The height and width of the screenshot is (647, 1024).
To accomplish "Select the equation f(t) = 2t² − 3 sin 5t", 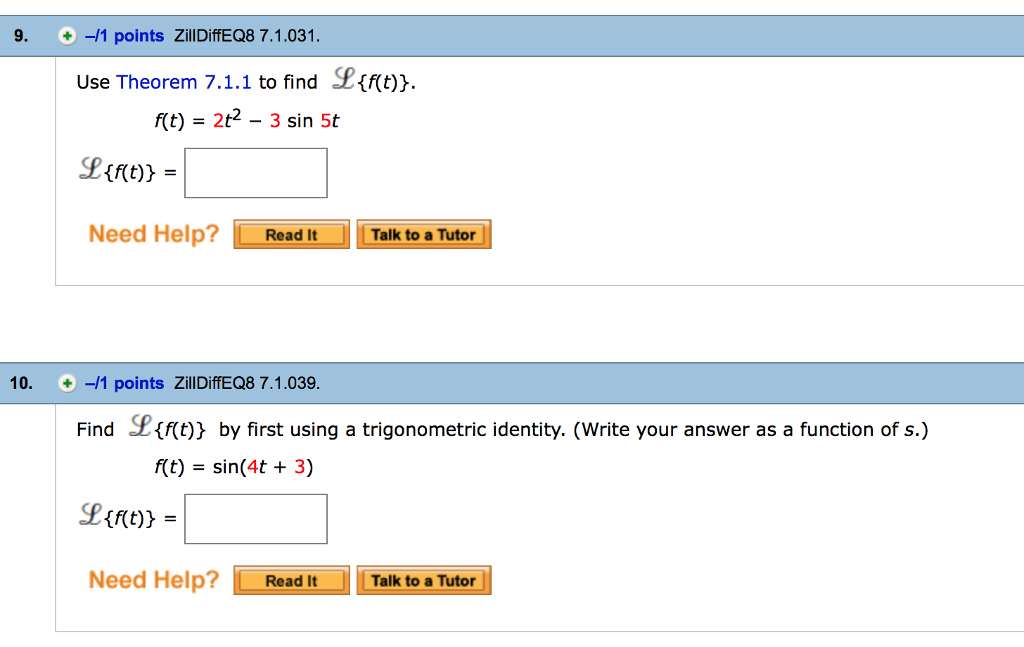I will [249, 119].
